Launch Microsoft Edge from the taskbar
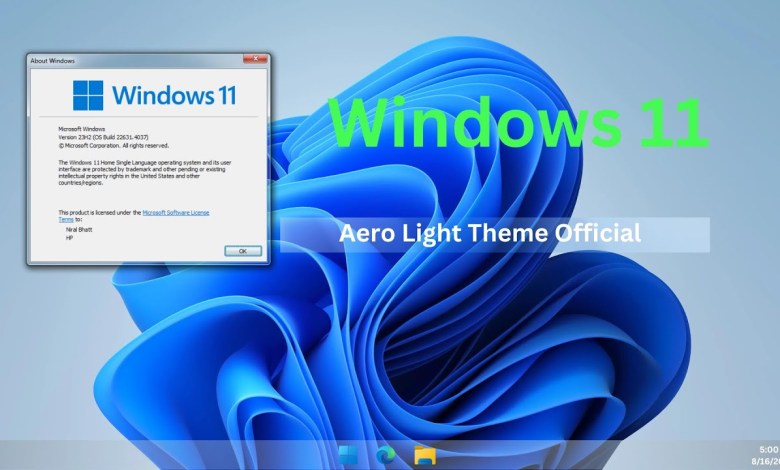Image resolution: width=780 pixels, height=470 pixels. (386, 455)
